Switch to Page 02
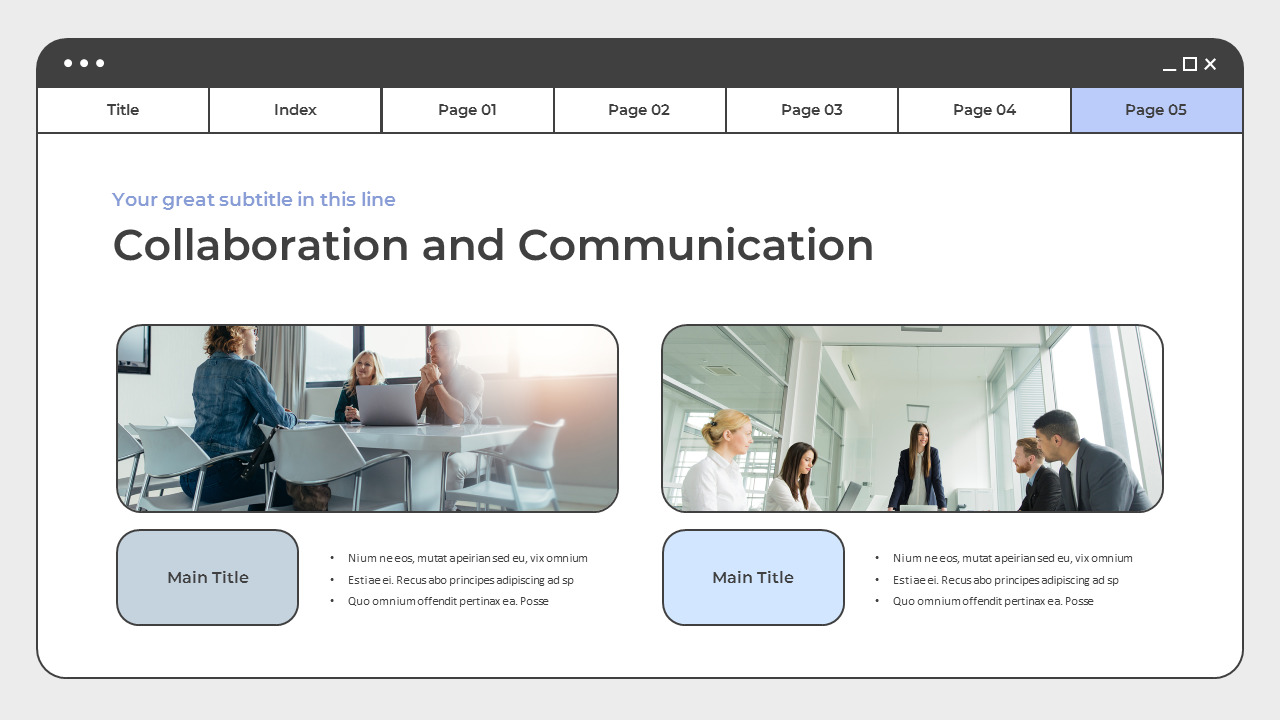Image resolution: width=1280 pixels, height=720 pixels. 639,110
